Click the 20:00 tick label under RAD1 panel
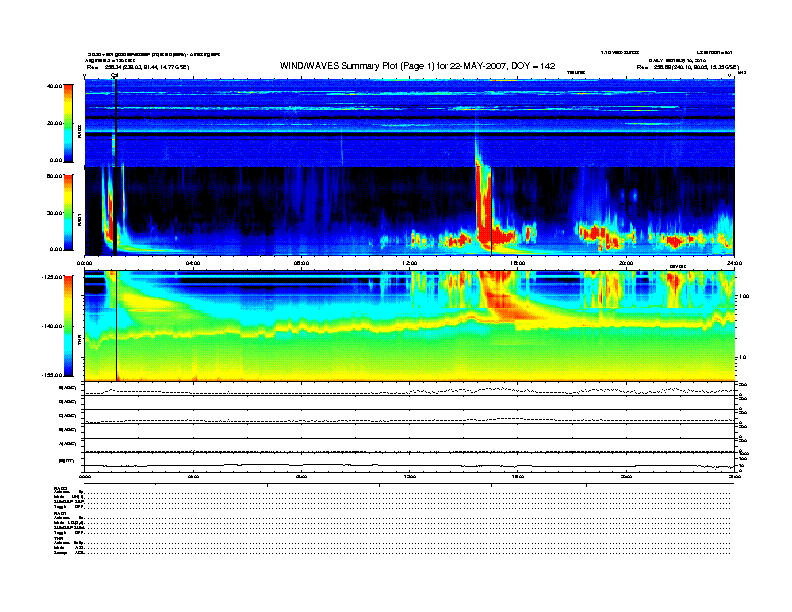792x612 pixels. 626,263
